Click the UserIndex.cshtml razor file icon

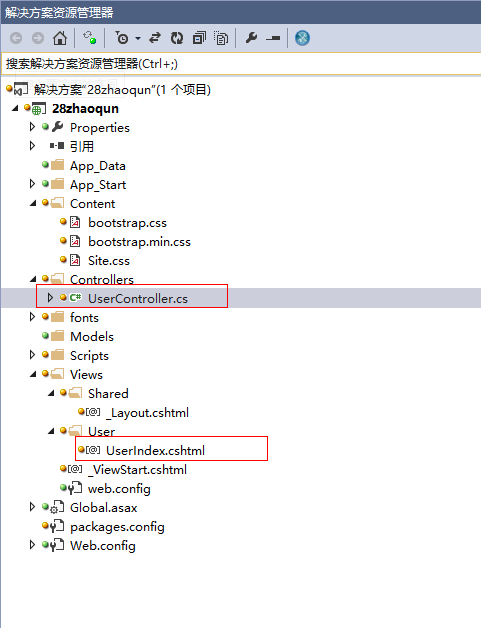pyautogui.click(x=93, y=450)
